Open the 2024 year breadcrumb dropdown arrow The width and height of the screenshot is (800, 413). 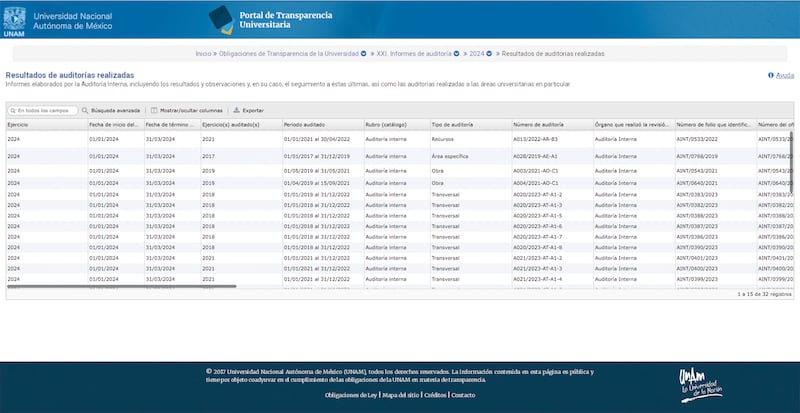489,53
